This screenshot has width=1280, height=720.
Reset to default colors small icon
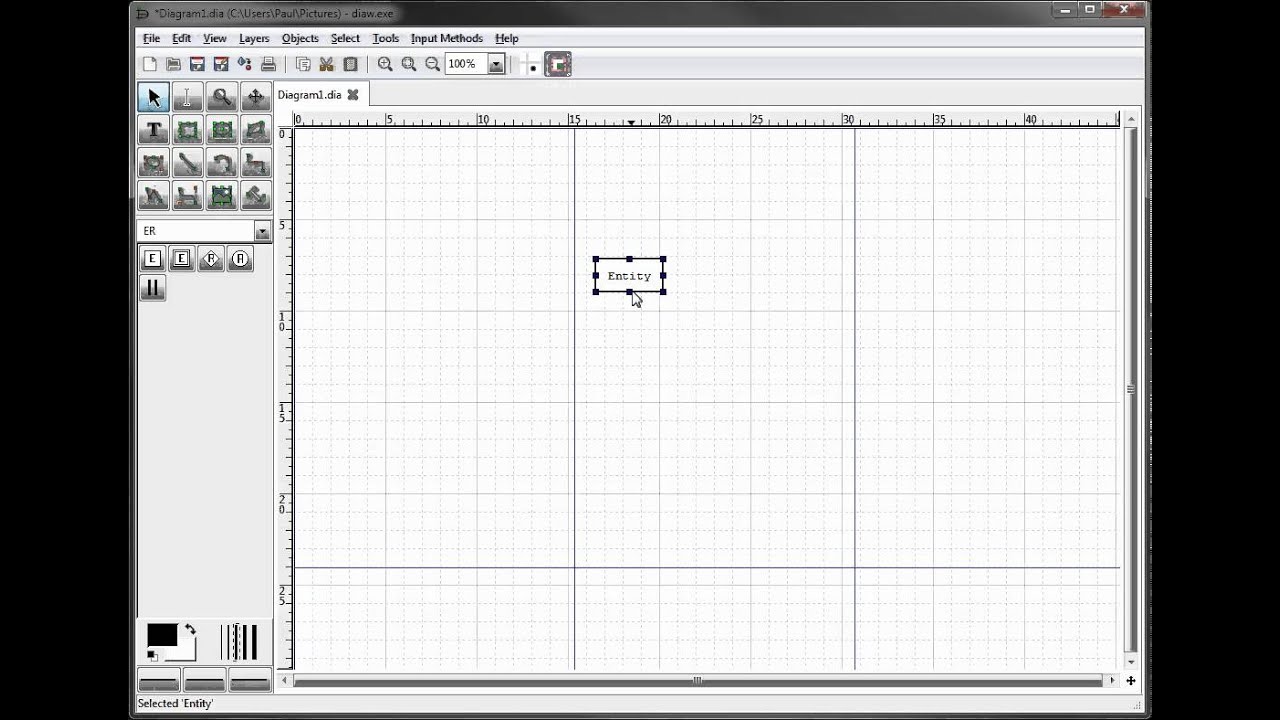click(152, 656)
